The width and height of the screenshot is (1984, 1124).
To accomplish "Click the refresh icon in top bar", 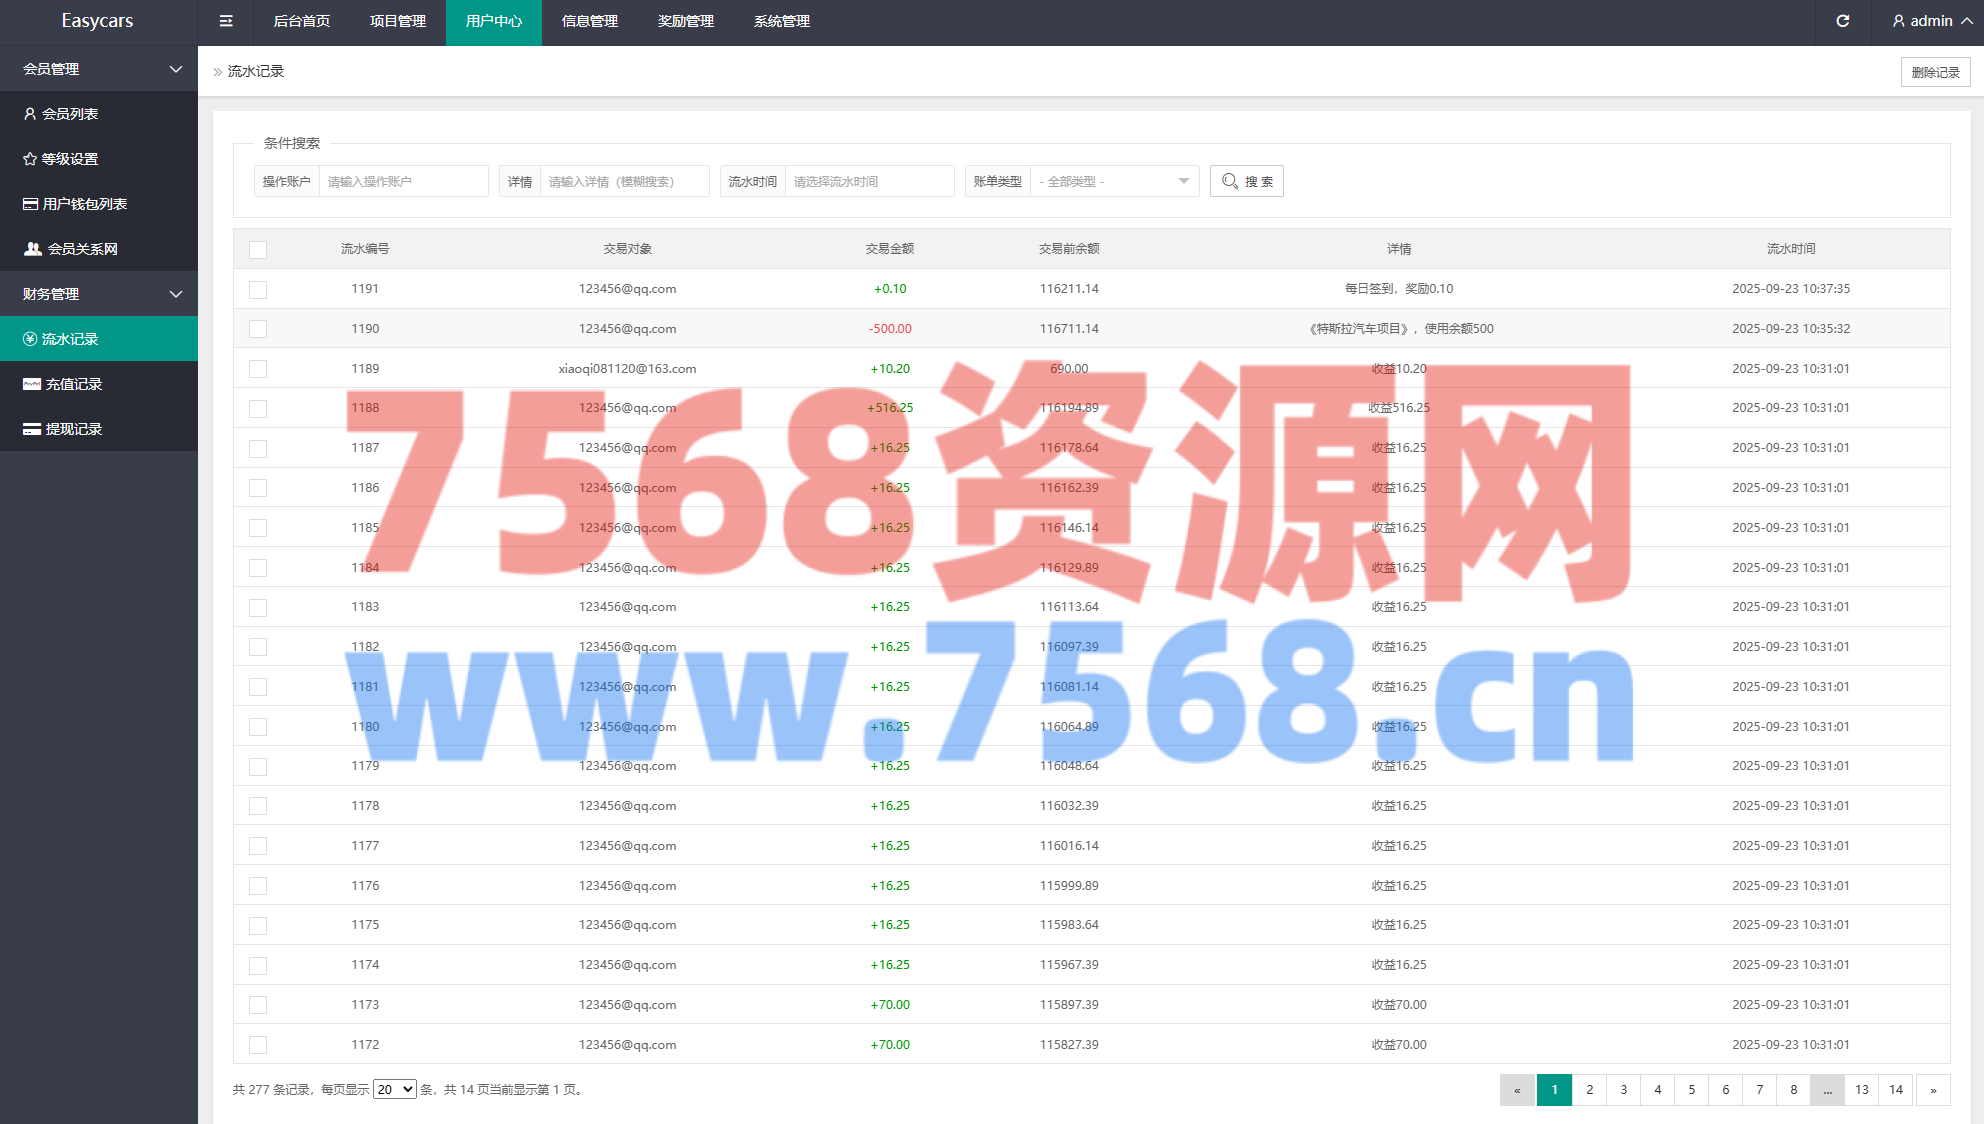I will (1842, 21).
